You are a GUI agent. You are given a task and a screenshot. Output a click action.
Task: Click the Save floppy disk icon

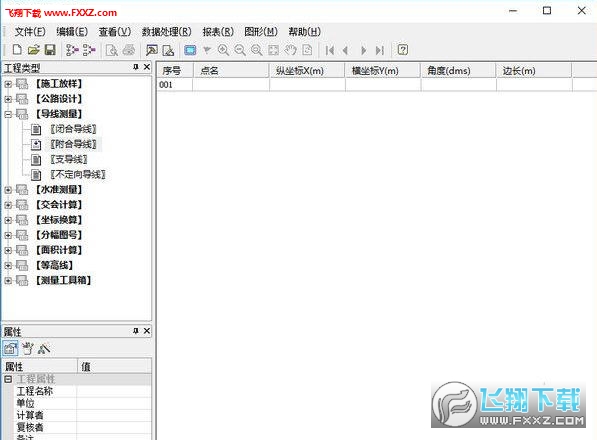[50, 50]
